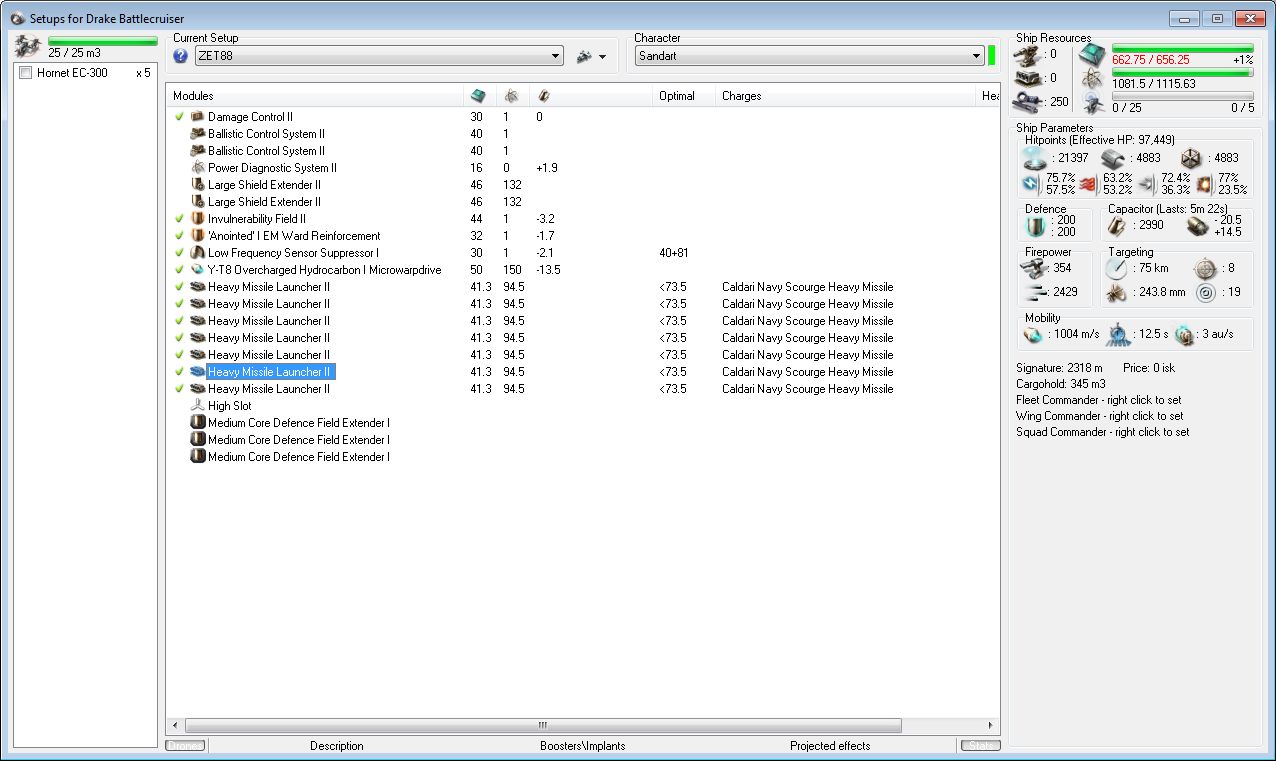Click the Microwarpdrive module icon in the list

tap(198, 270)
